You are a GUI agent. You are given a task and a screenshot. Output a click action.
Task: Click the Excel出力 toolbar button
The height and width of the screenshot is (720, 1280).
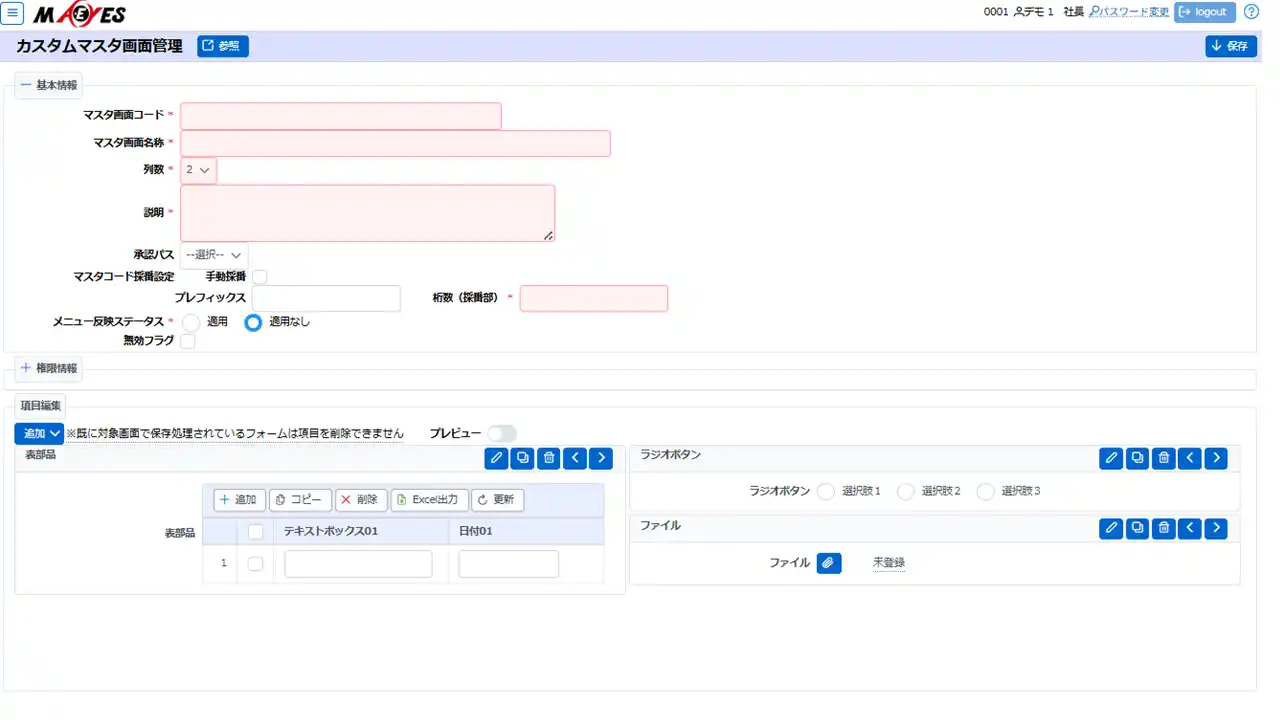click(x=428, y=500)
